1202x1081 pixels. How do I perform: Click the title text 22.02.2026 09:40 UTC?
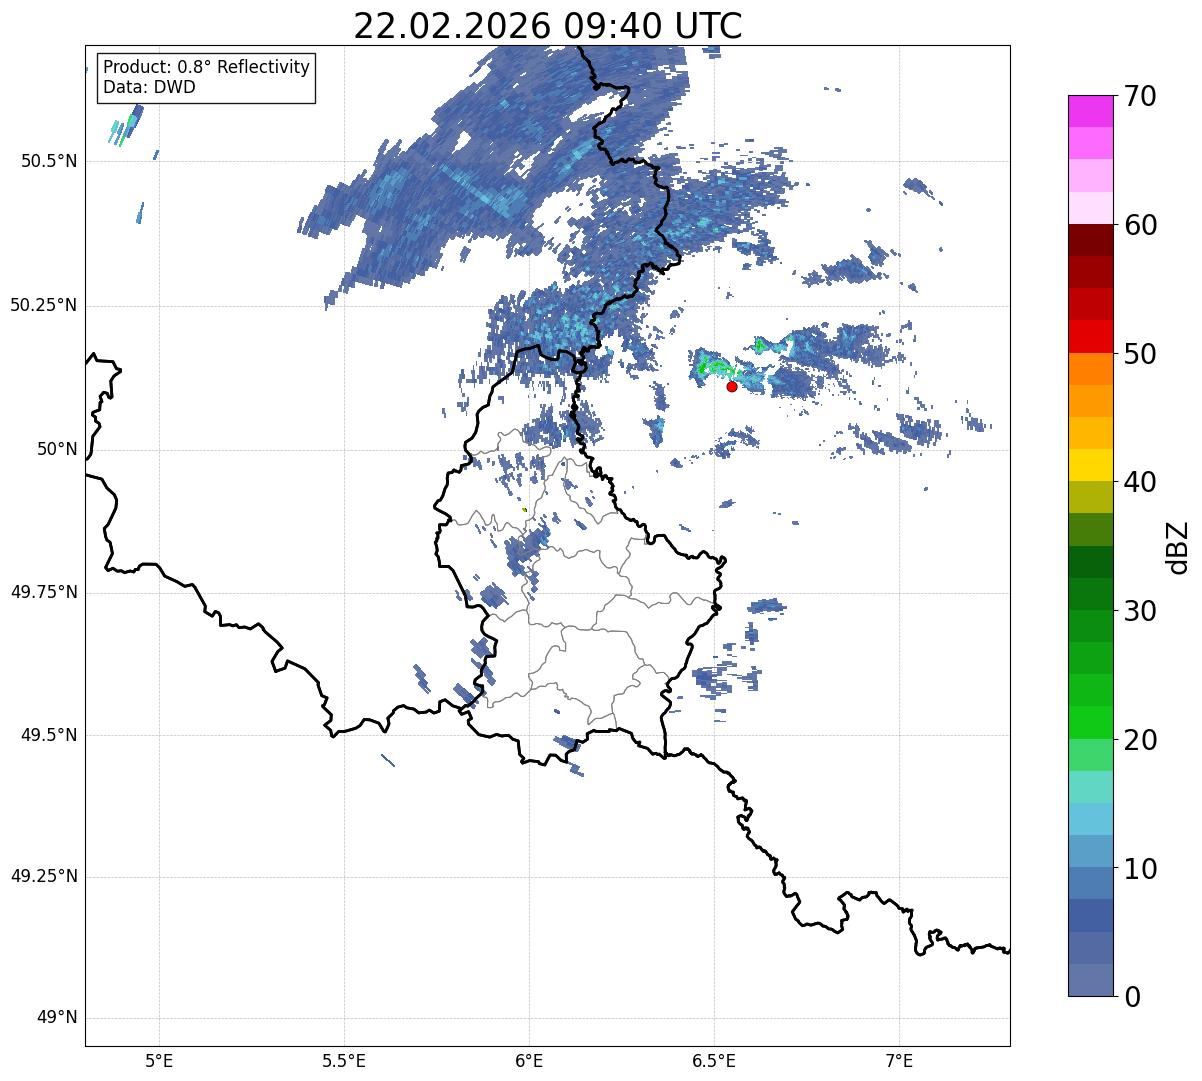(548, 25)
